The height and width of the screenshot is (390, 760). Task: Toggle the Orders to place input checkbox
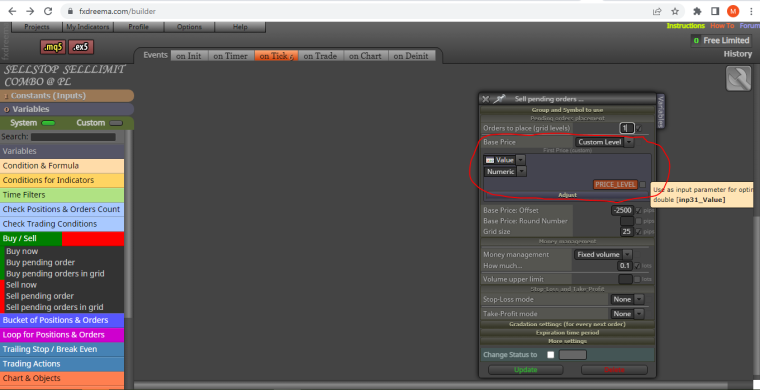639,128
